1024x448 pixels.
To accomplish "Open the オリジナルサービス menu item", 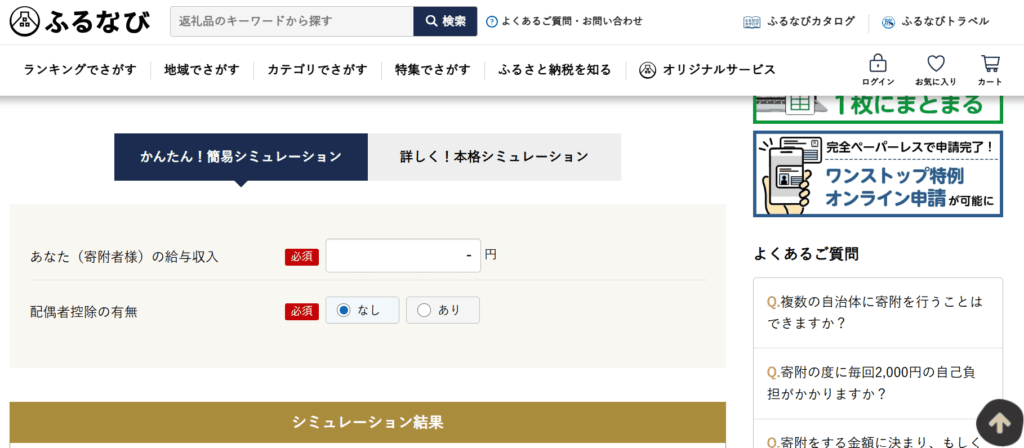I will [x=708, y=70].
